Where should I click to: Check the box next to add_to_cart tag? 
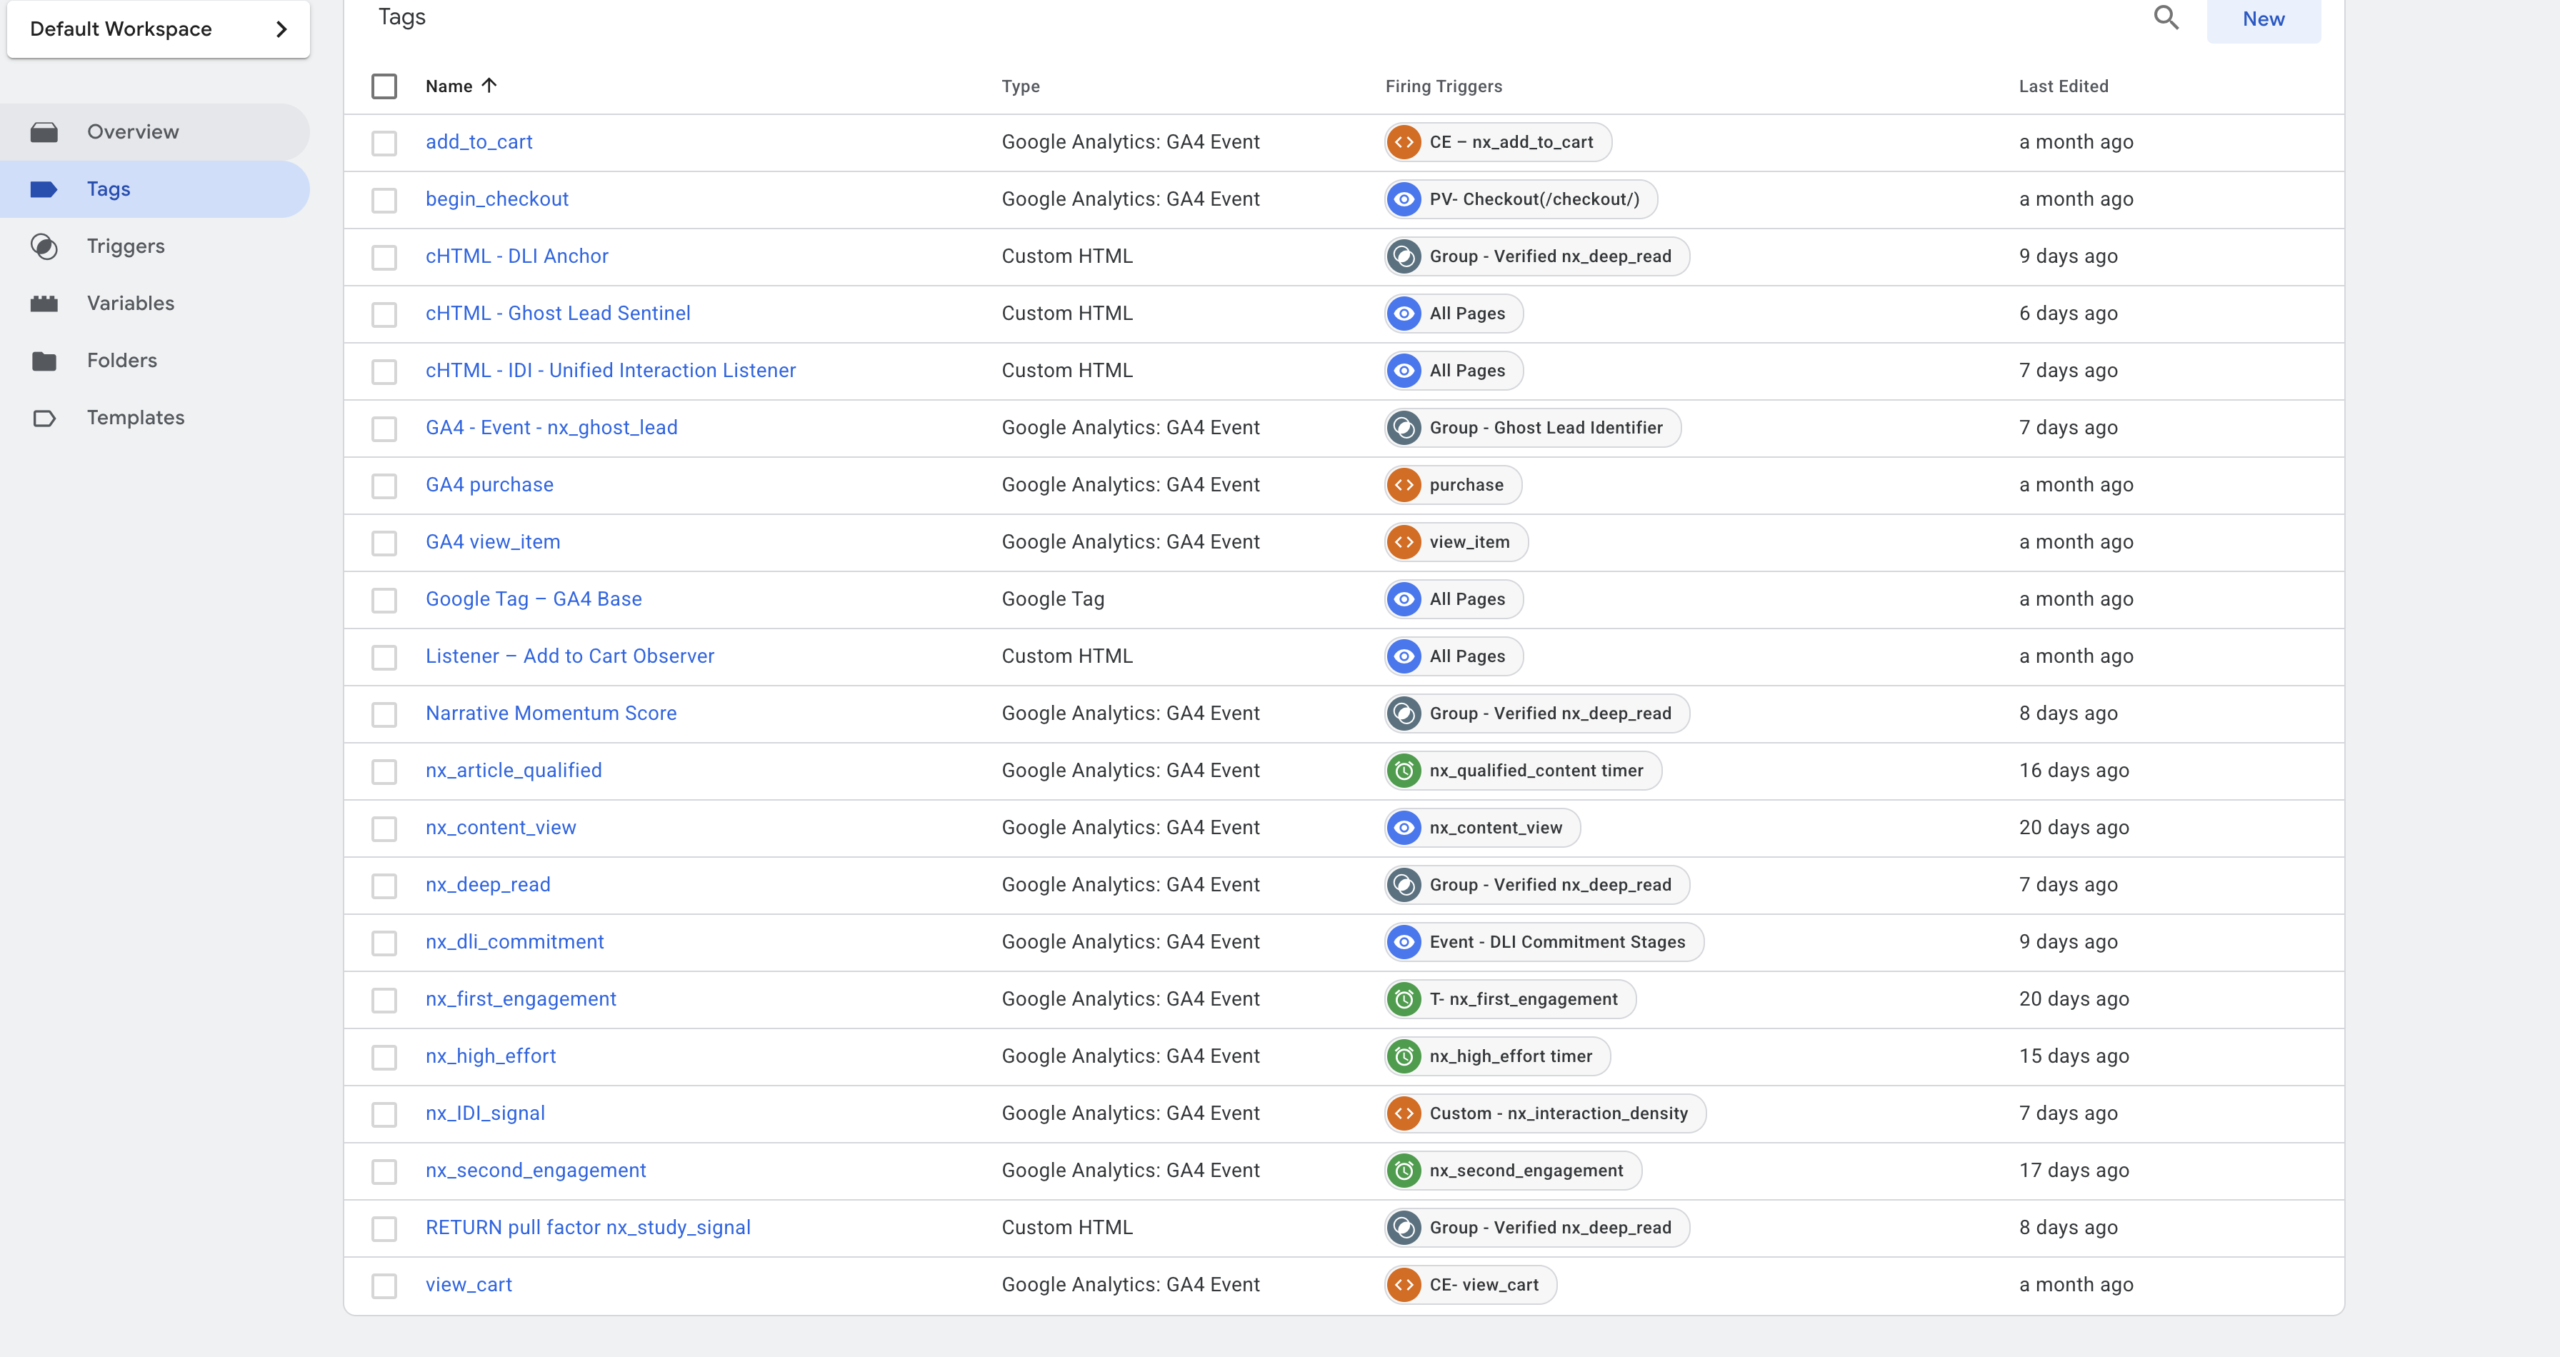[384, 143]
